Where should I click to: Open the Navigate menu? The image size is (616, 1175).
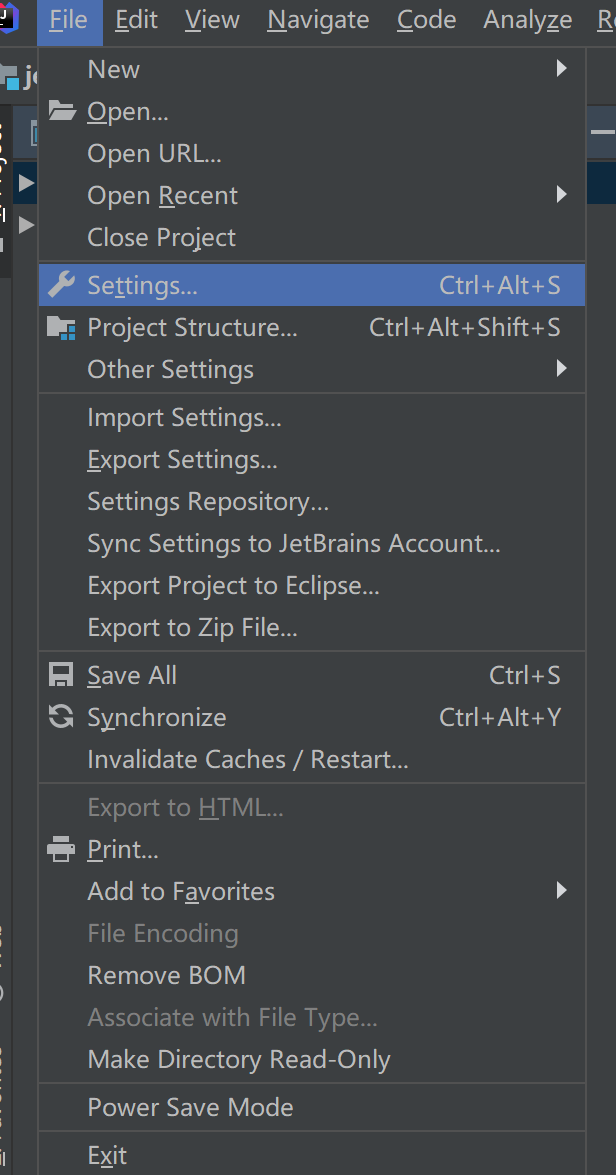point(318,20)
